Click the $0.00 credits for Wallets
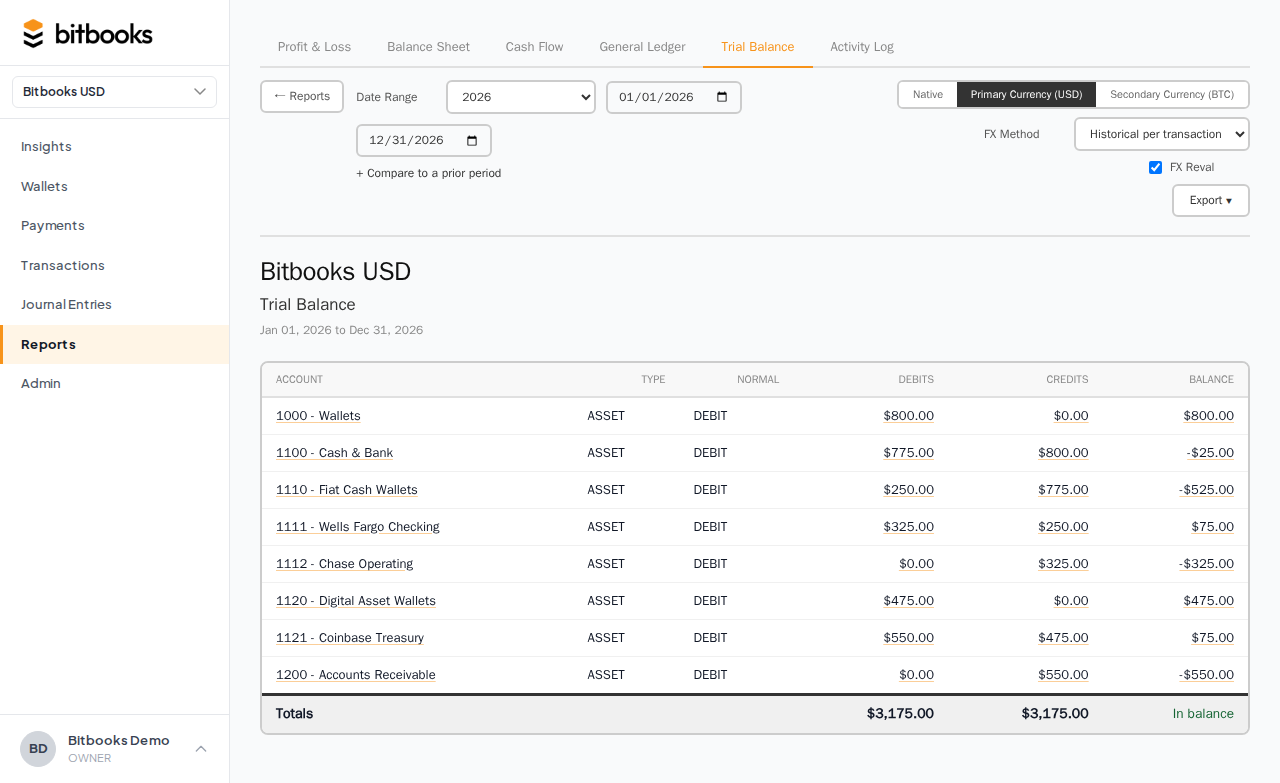Screen dimensions: 1280x783 tap(1071, 416)
